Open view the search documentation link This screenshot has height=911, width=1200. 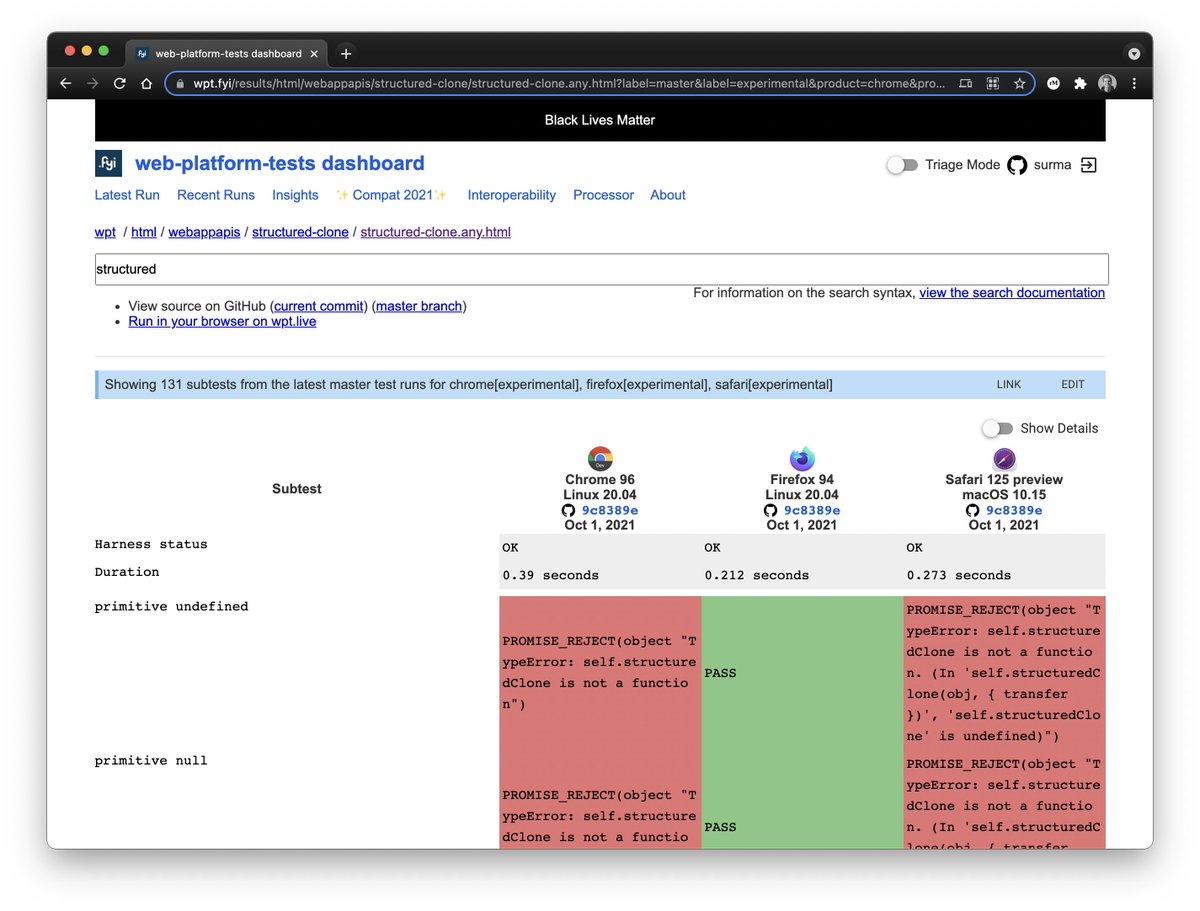[1012, 293]
